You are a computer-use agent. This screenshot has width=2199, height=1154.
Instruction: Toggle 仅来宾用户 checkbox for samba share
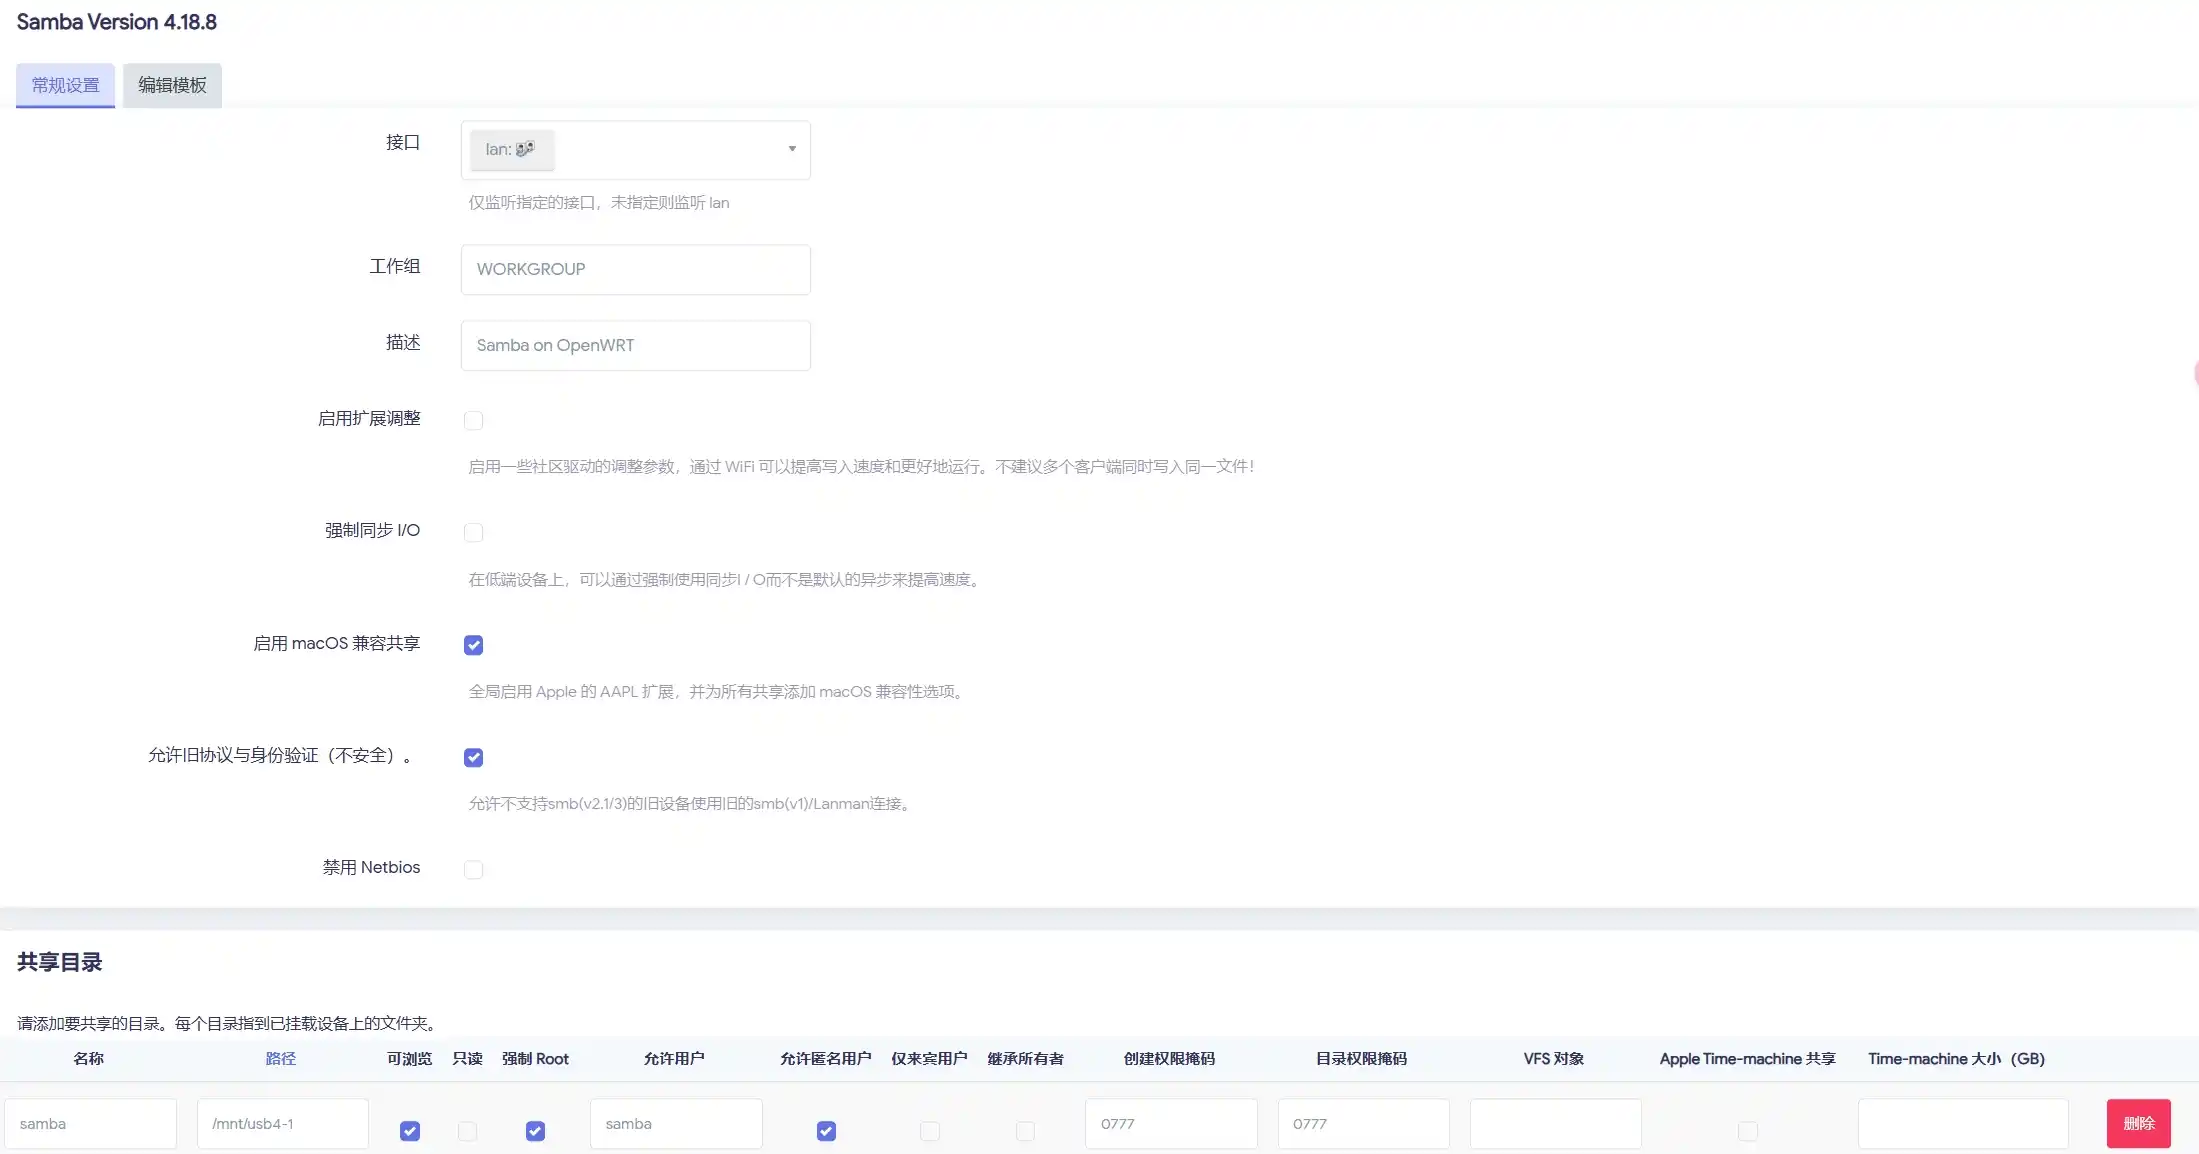point(930,1131)
